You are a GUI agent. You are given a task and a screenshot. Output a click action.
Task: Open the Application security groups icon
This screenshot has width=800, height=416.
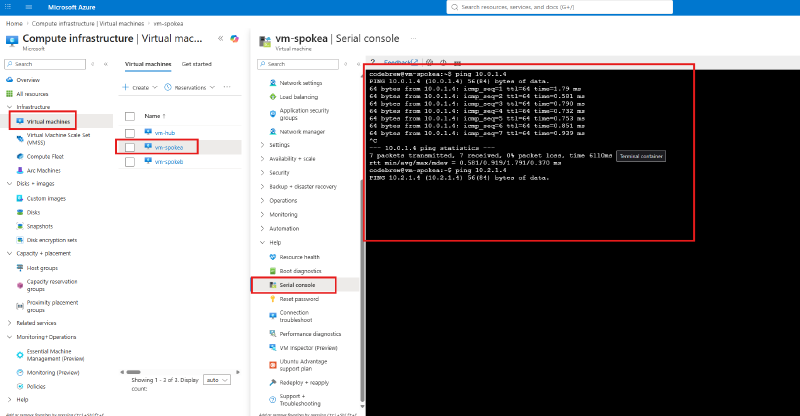pyautogui.click(x=272, y=114)
